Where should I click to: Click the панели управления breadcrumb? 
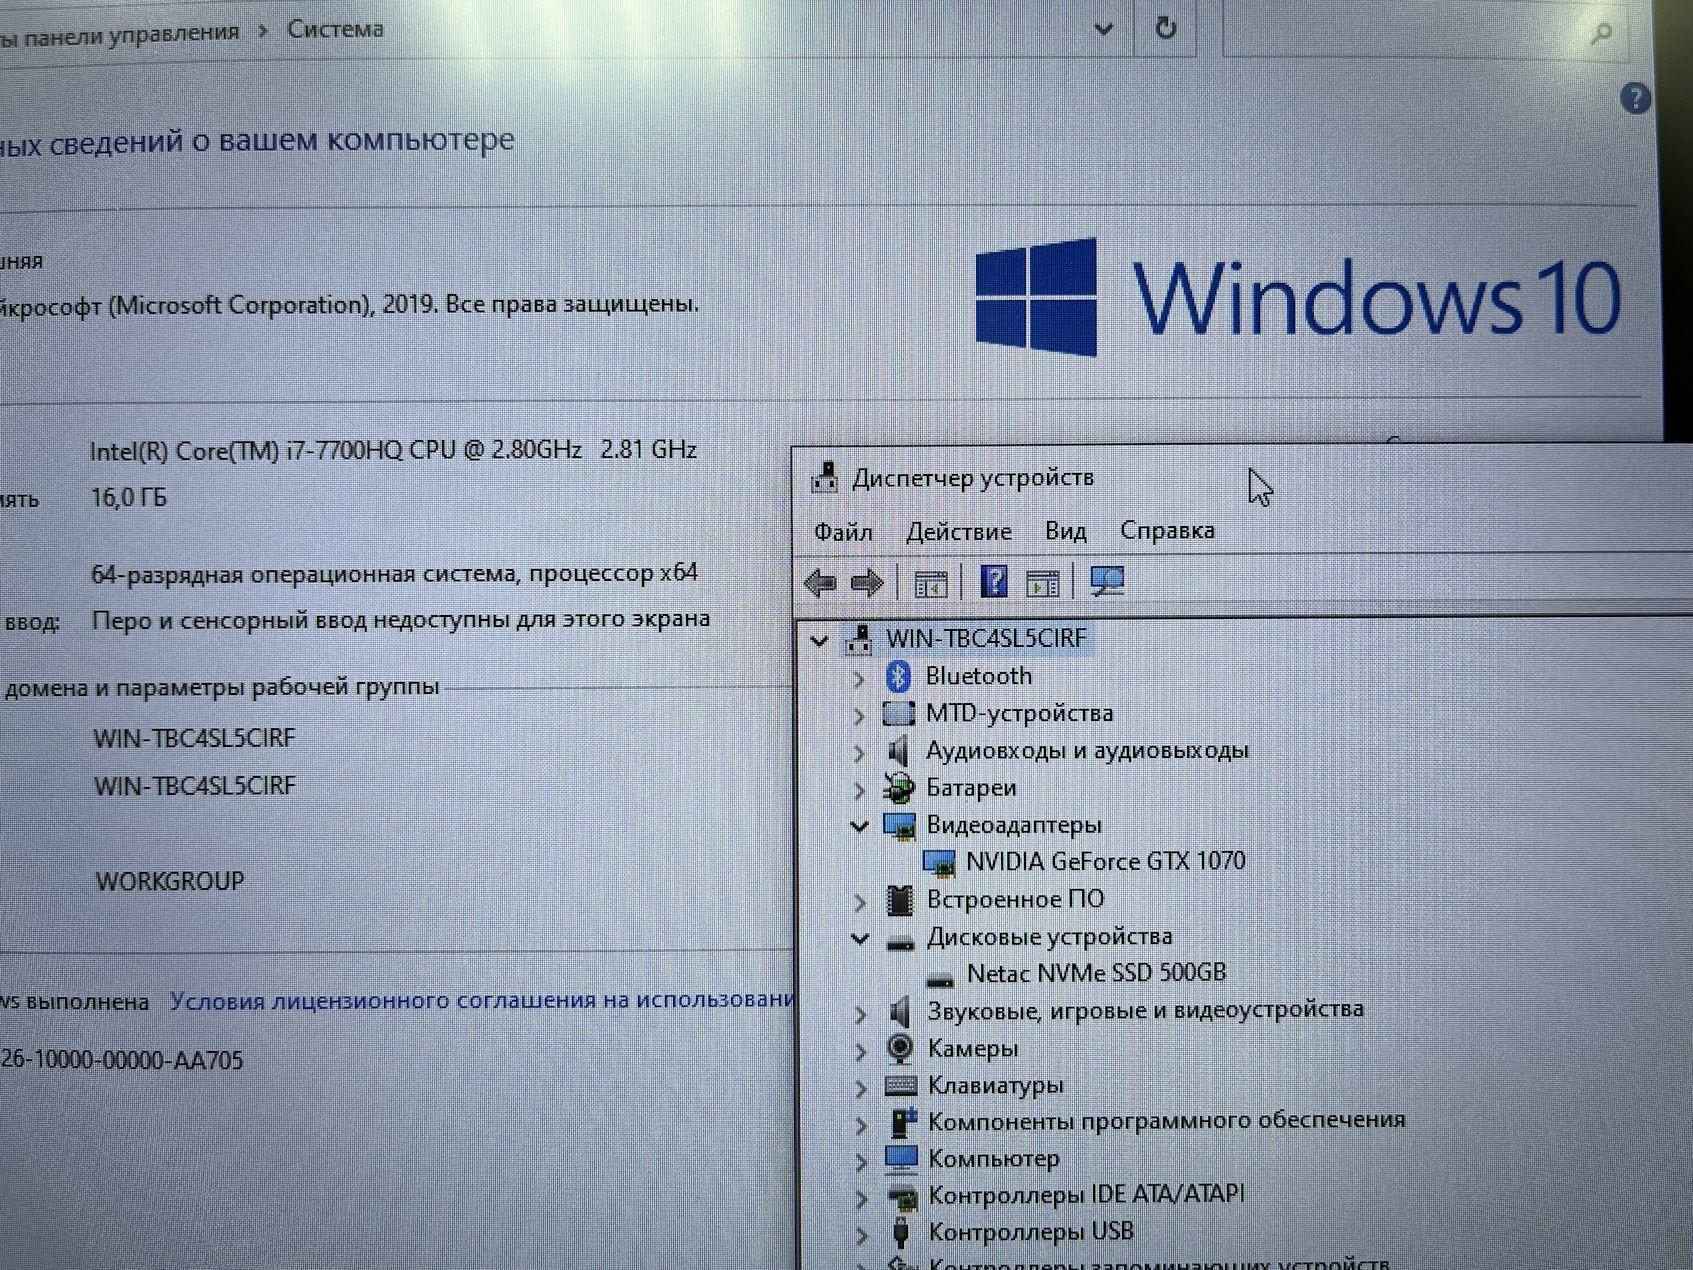tap(131, 34)
